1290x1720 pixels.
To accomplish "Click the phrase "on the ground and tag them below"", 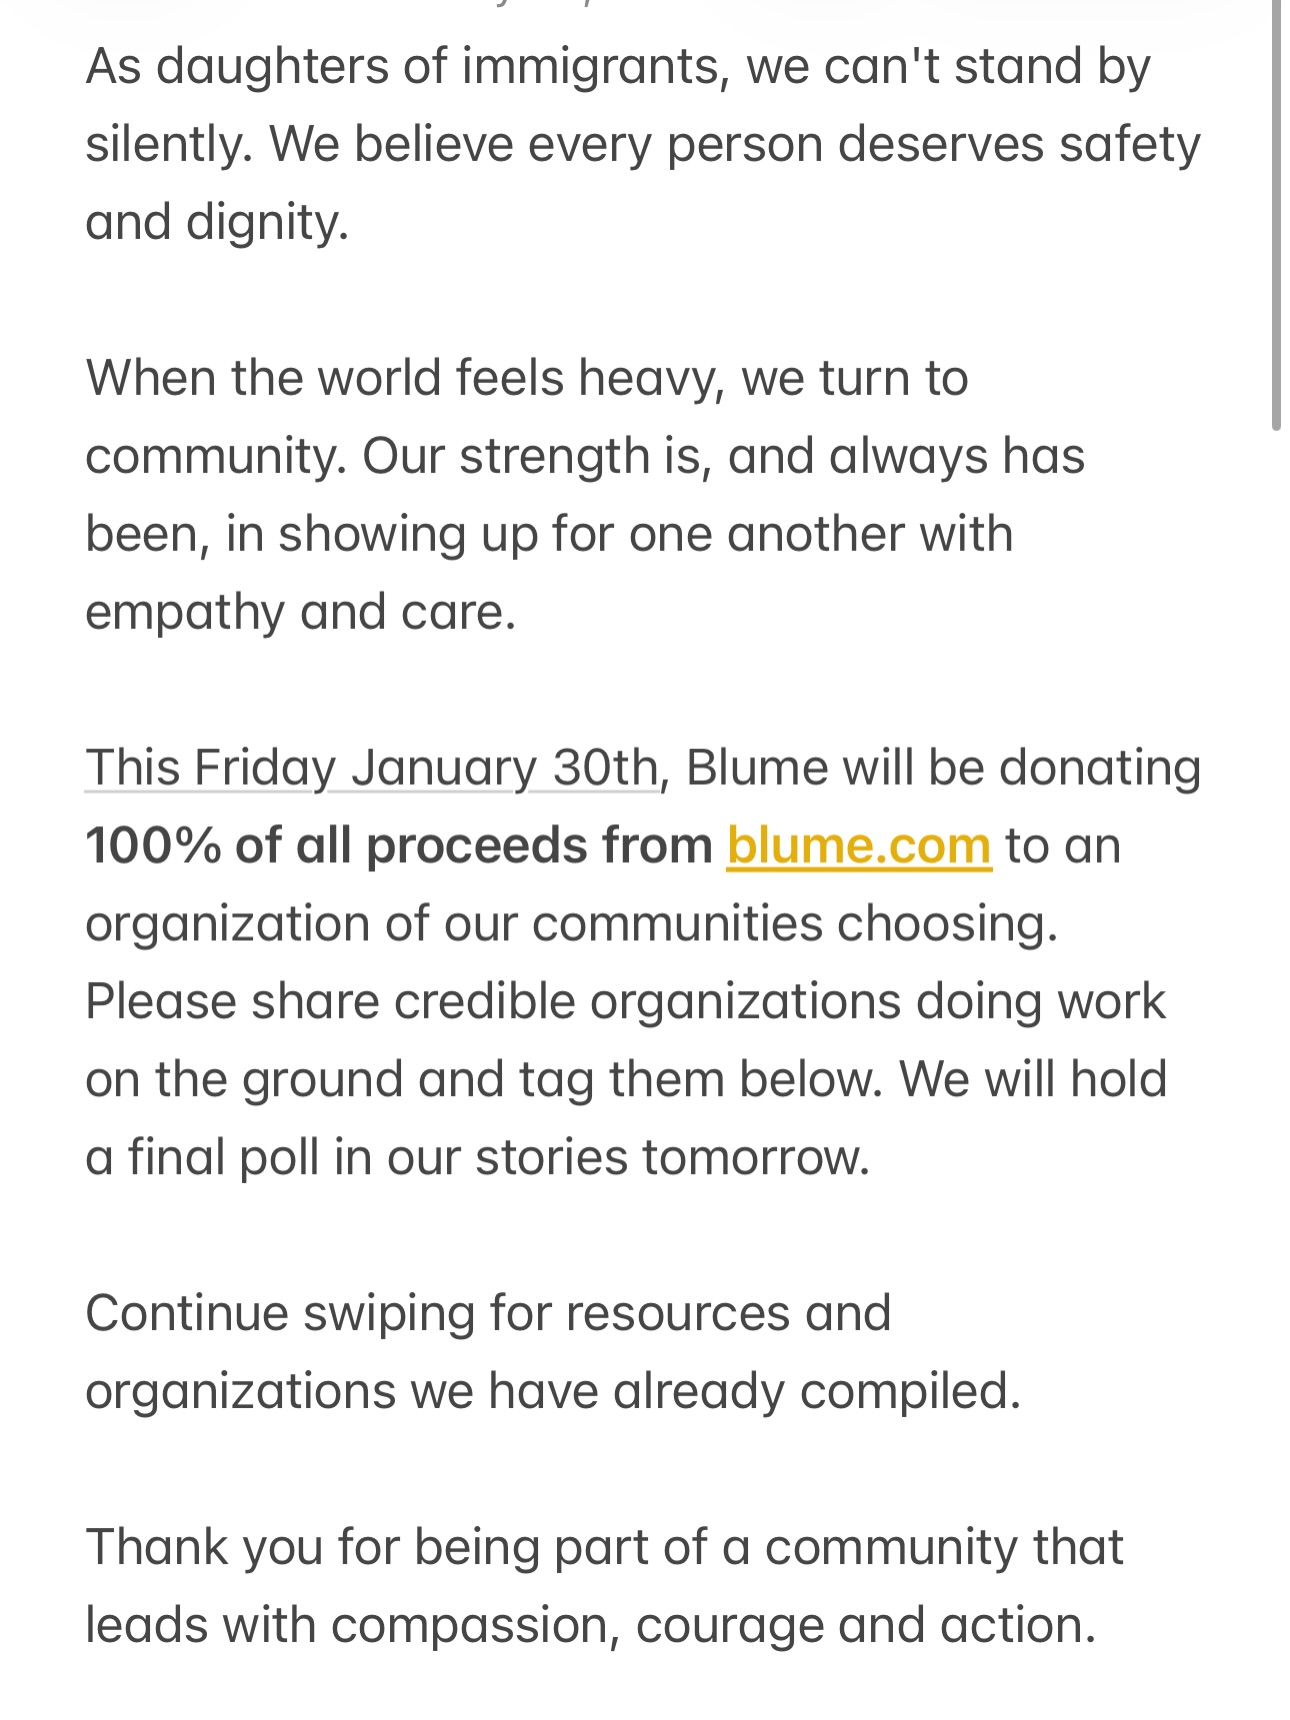I will (x=484, y=1080).
